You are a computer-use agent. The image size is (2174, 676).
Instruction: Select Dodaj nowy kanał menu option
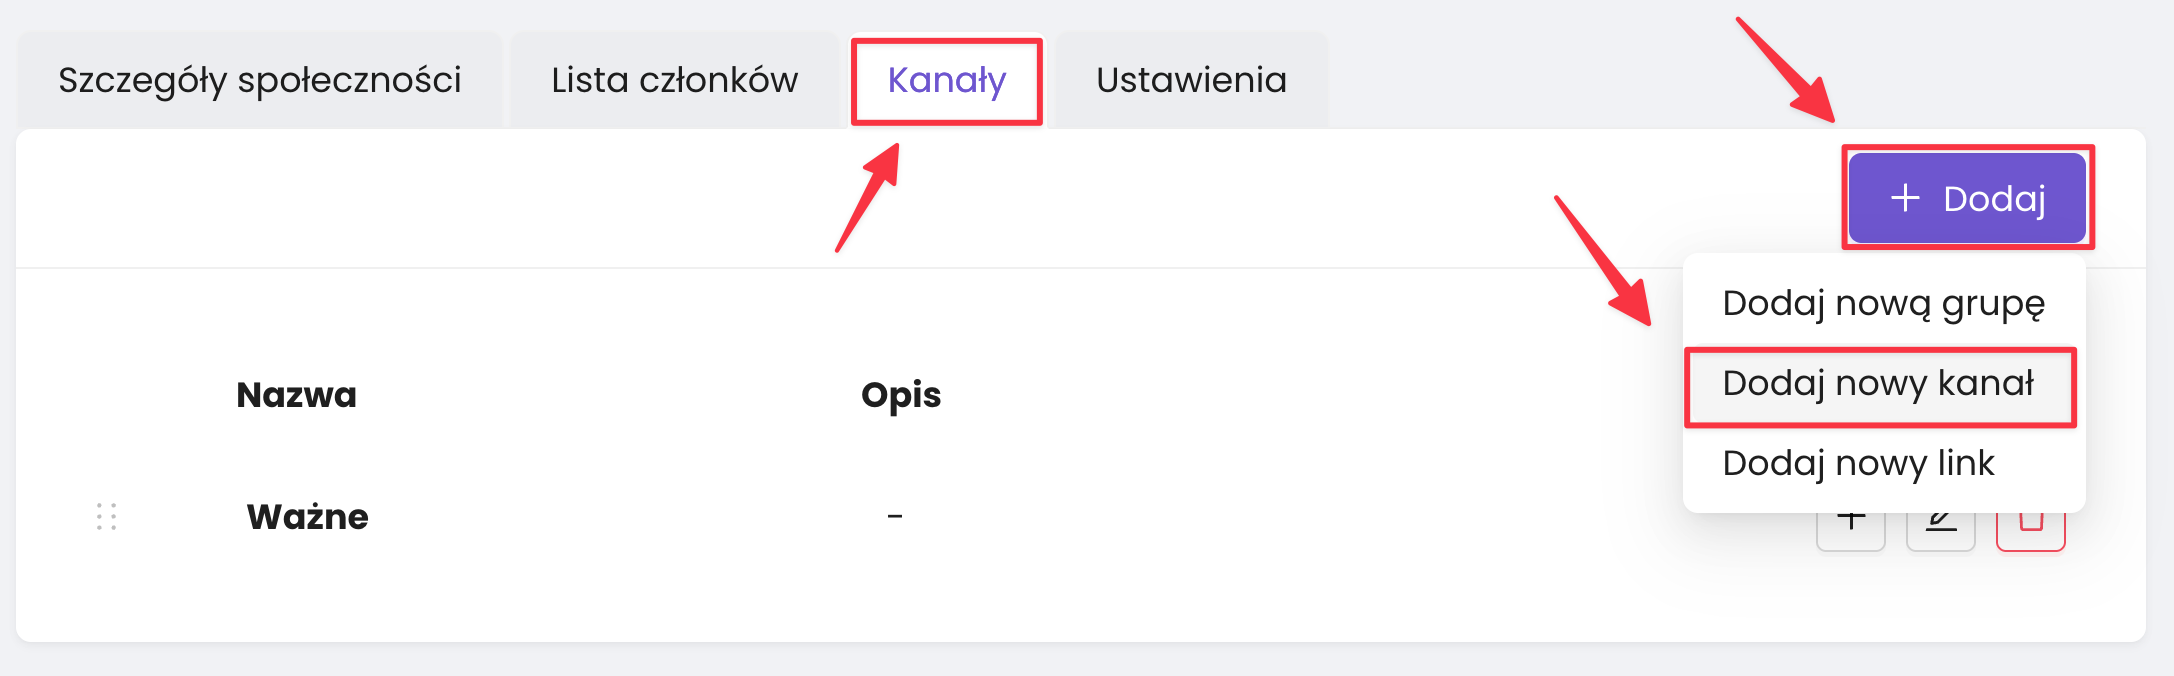tap(1878, 383)
